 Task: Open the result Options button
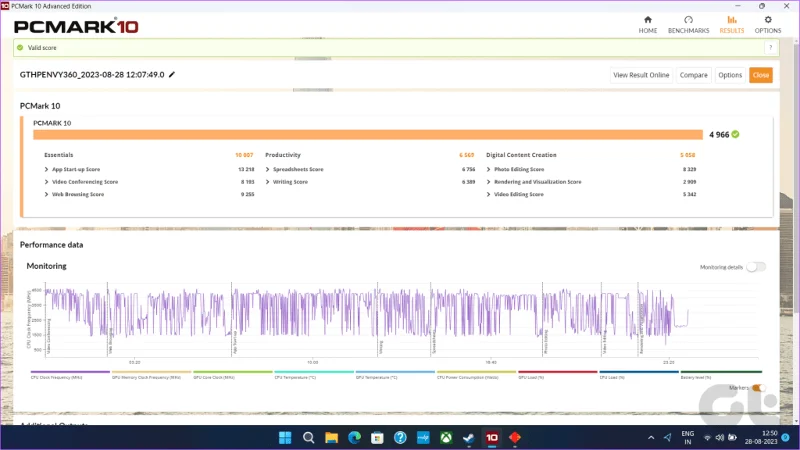730,75
